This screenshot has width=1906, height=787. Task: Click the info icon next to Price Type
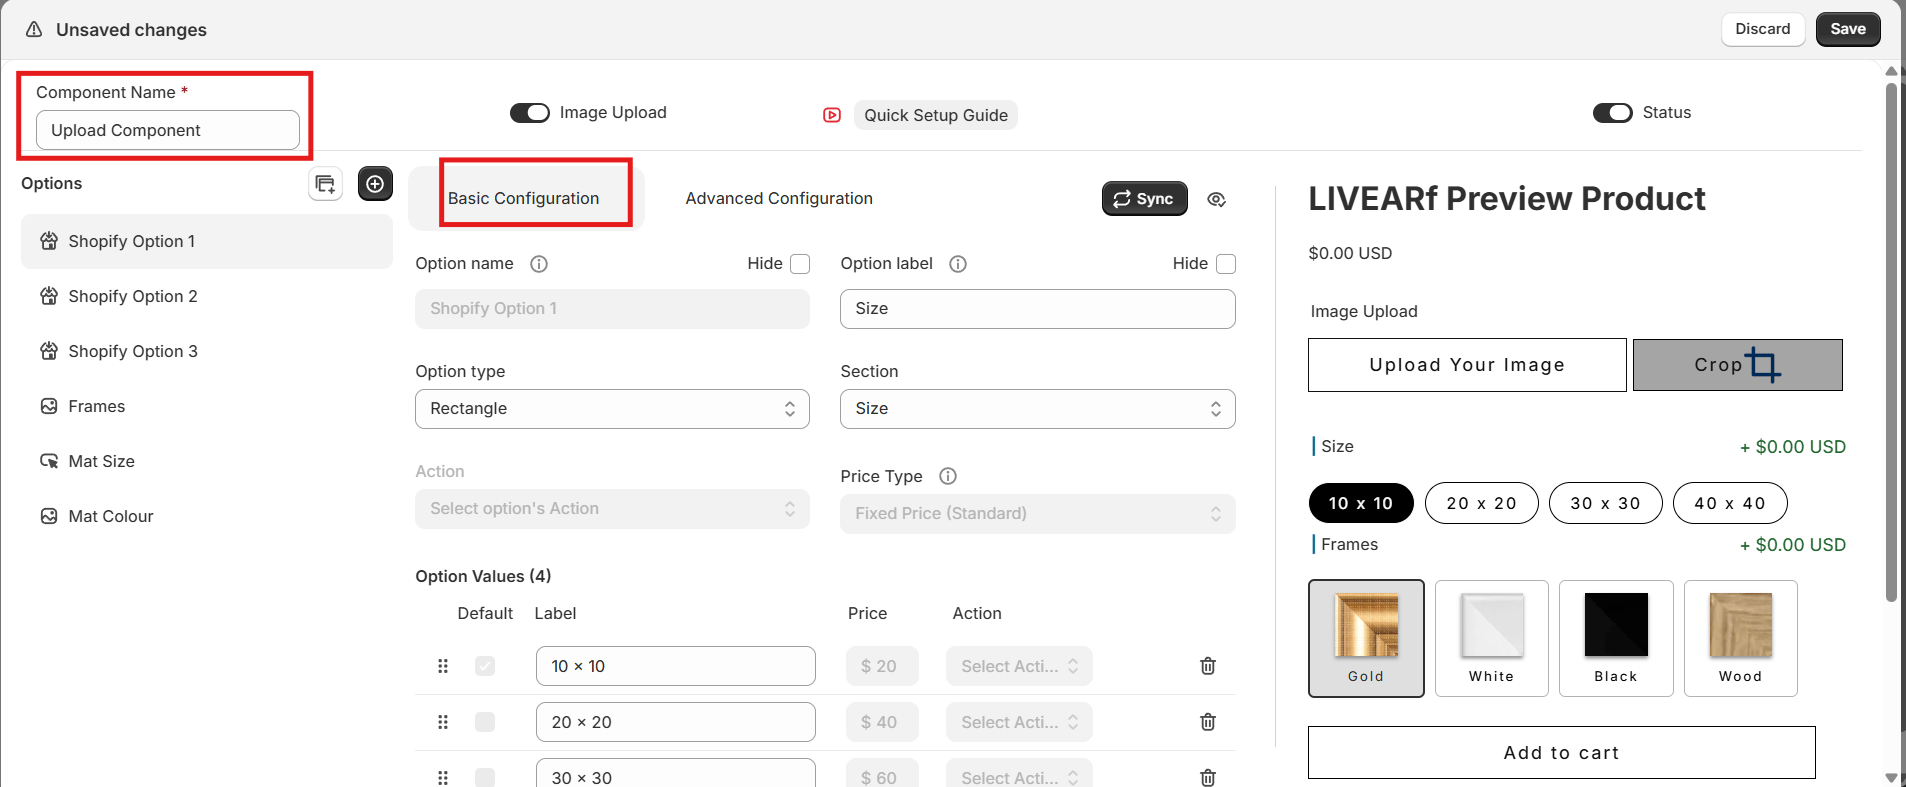click(948, 476)
